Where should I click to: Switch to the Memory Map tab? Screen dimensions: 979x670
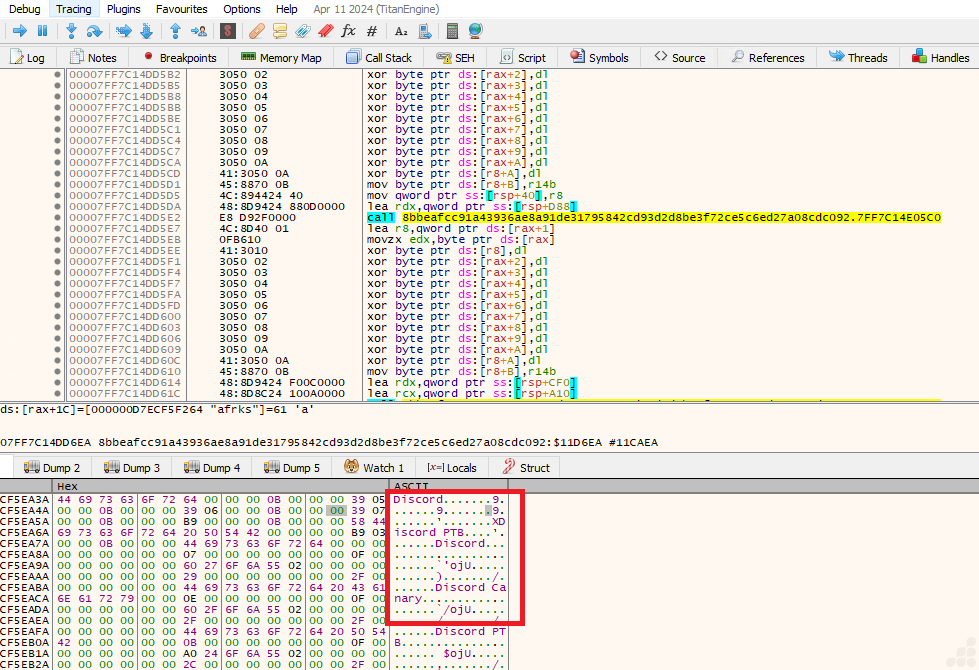[281, 58]
